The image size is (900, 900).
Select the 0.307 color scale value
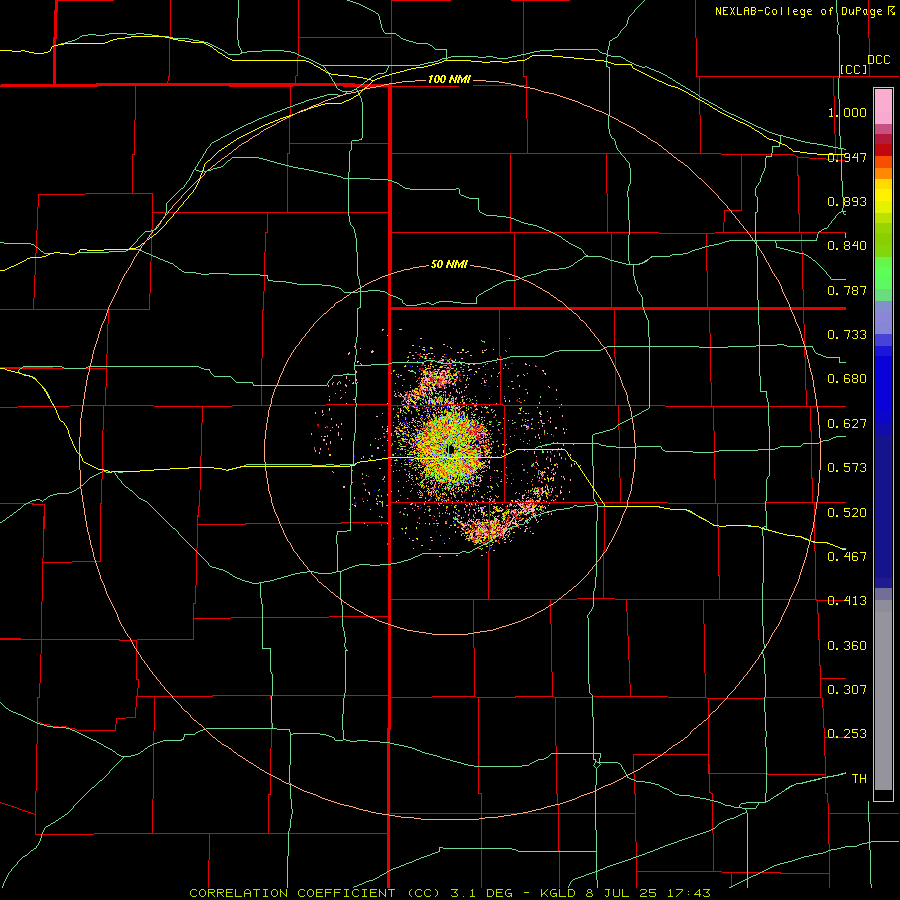(847, 689)
